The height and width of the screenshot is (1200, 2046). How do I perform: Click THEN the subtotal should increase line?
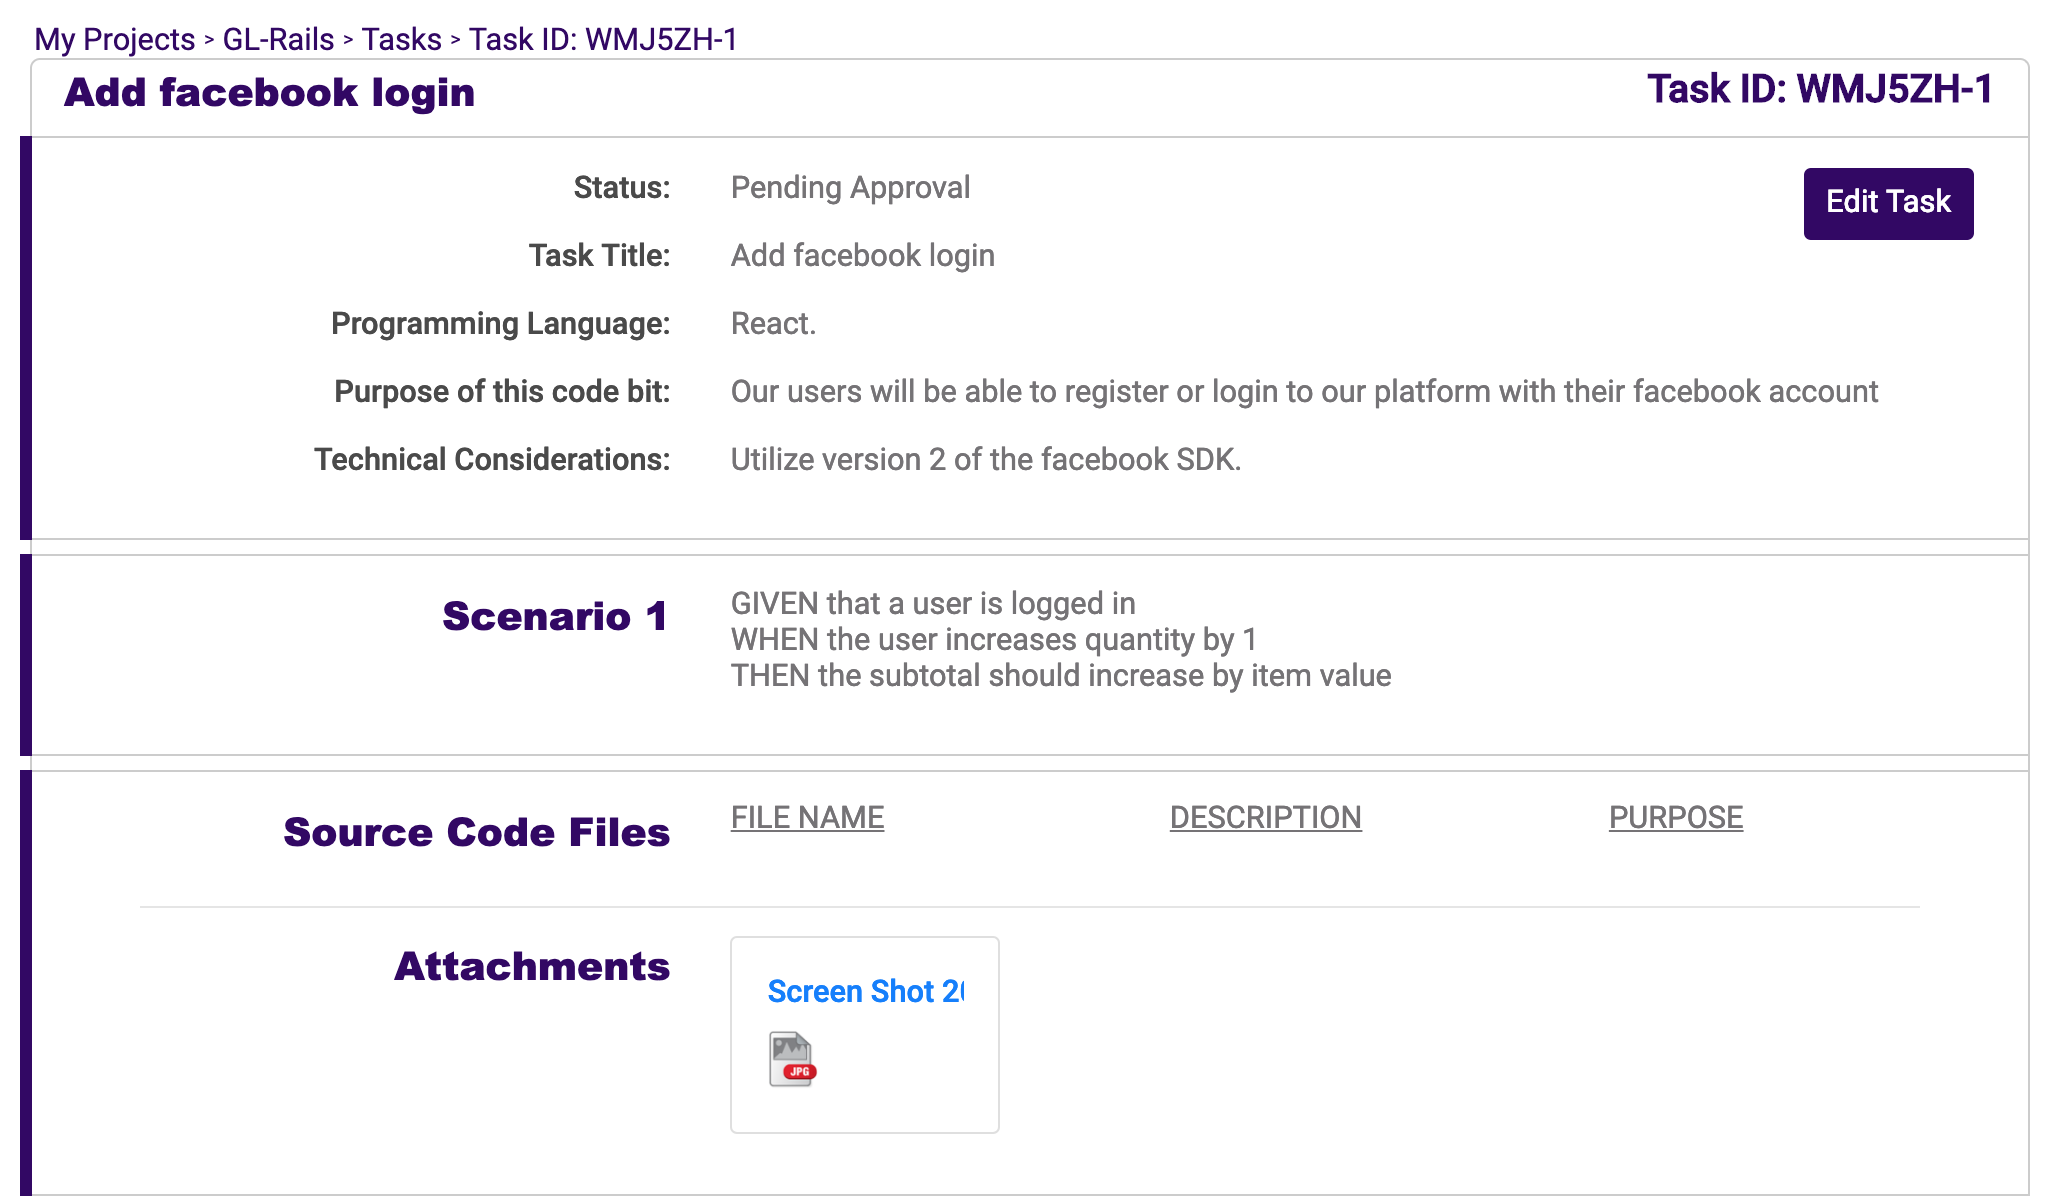coord(1060,675)
